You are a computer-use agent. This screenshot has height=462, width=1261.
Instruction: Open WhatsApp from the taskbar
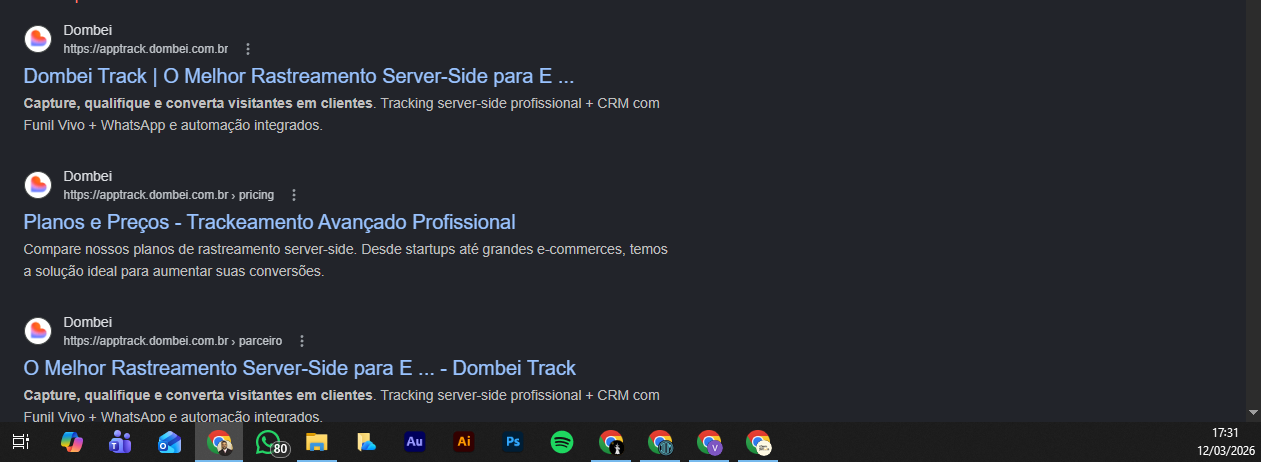coord(268,442)
